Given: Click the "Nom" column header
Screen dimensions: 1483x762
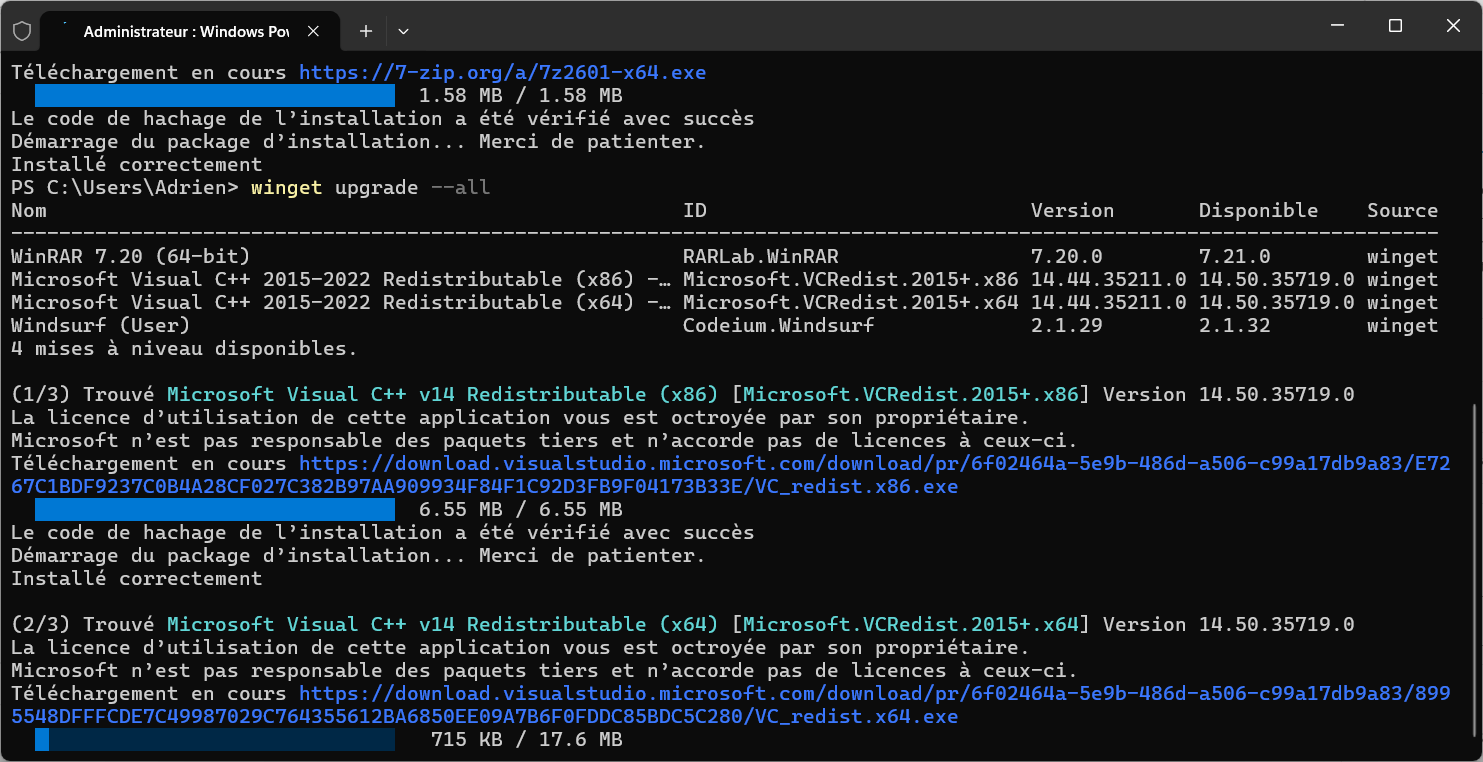Looking at the screenshot, I should pyautogui.click(x=29, y=211).
